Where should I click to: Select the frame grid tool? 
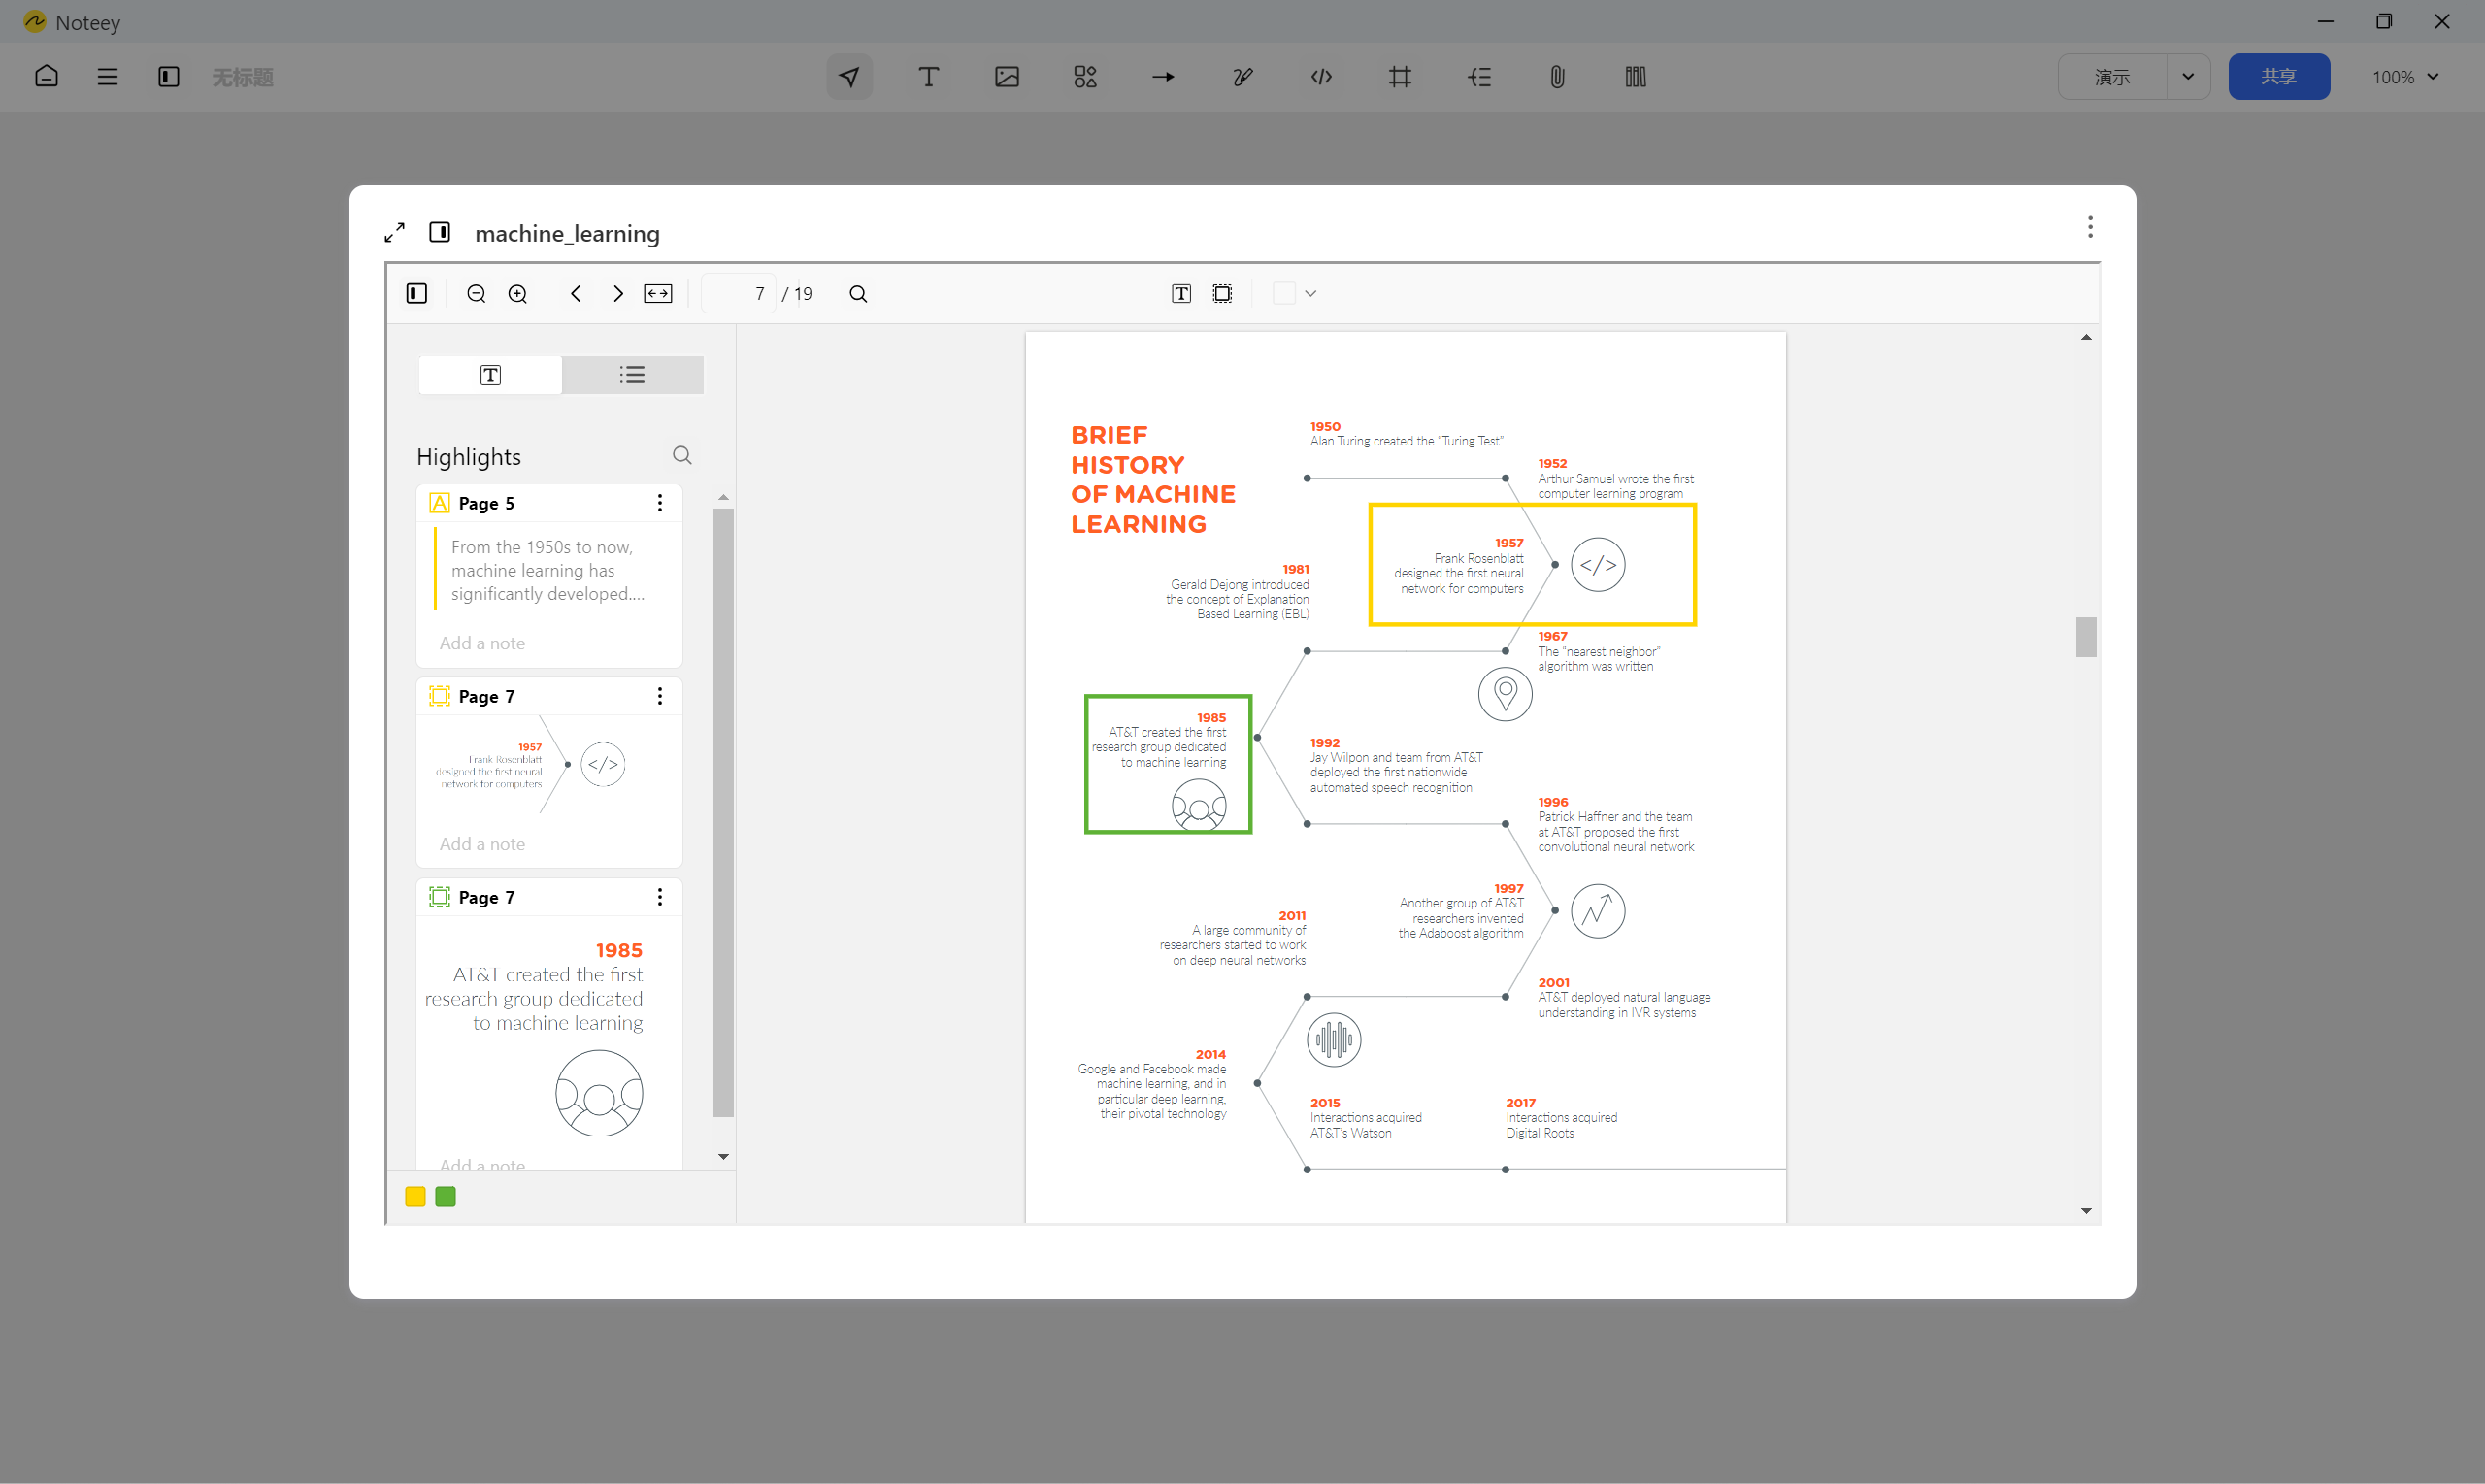[x=1400, y=77]
